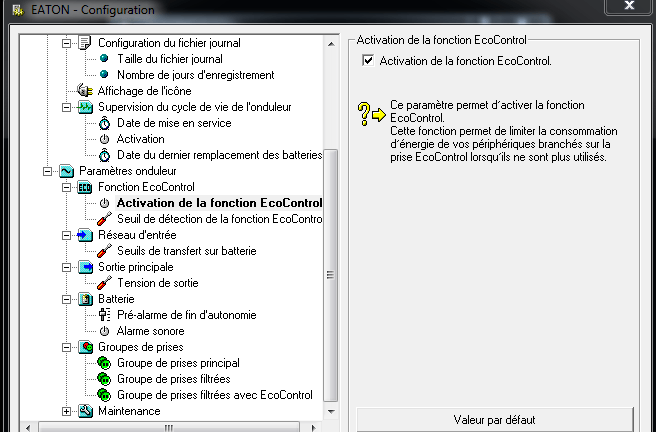
Task: Click the plug icon for Affichage de l'icône
Action: coord(85,90)
